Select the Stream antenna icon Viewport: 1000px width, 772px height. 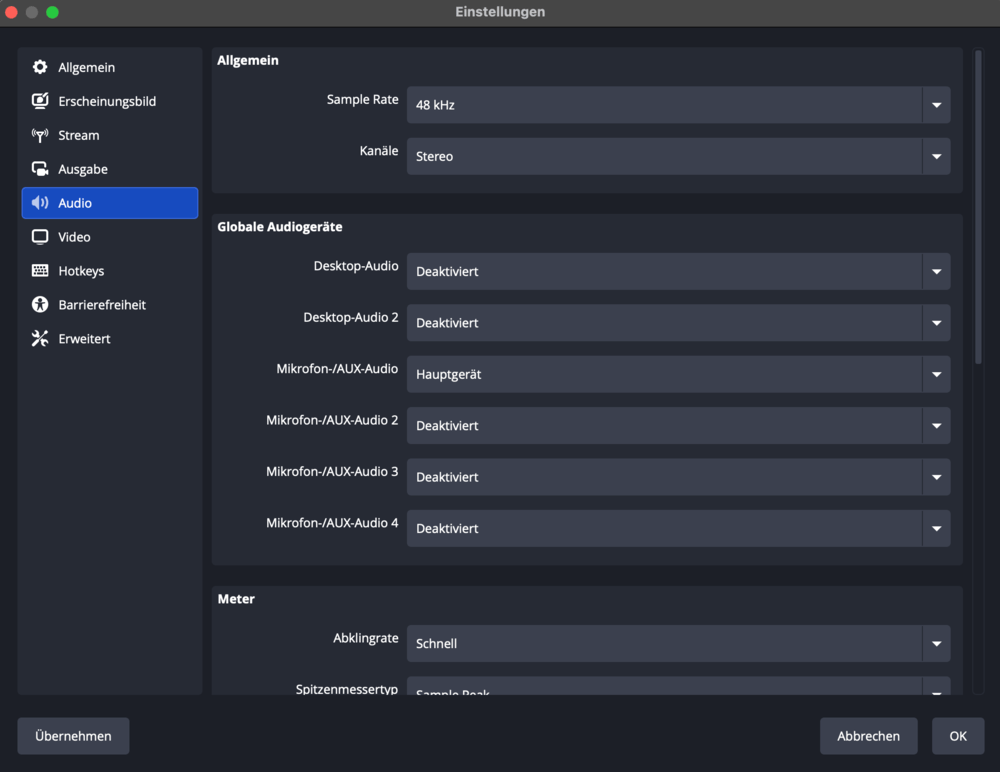click(40, 135)
